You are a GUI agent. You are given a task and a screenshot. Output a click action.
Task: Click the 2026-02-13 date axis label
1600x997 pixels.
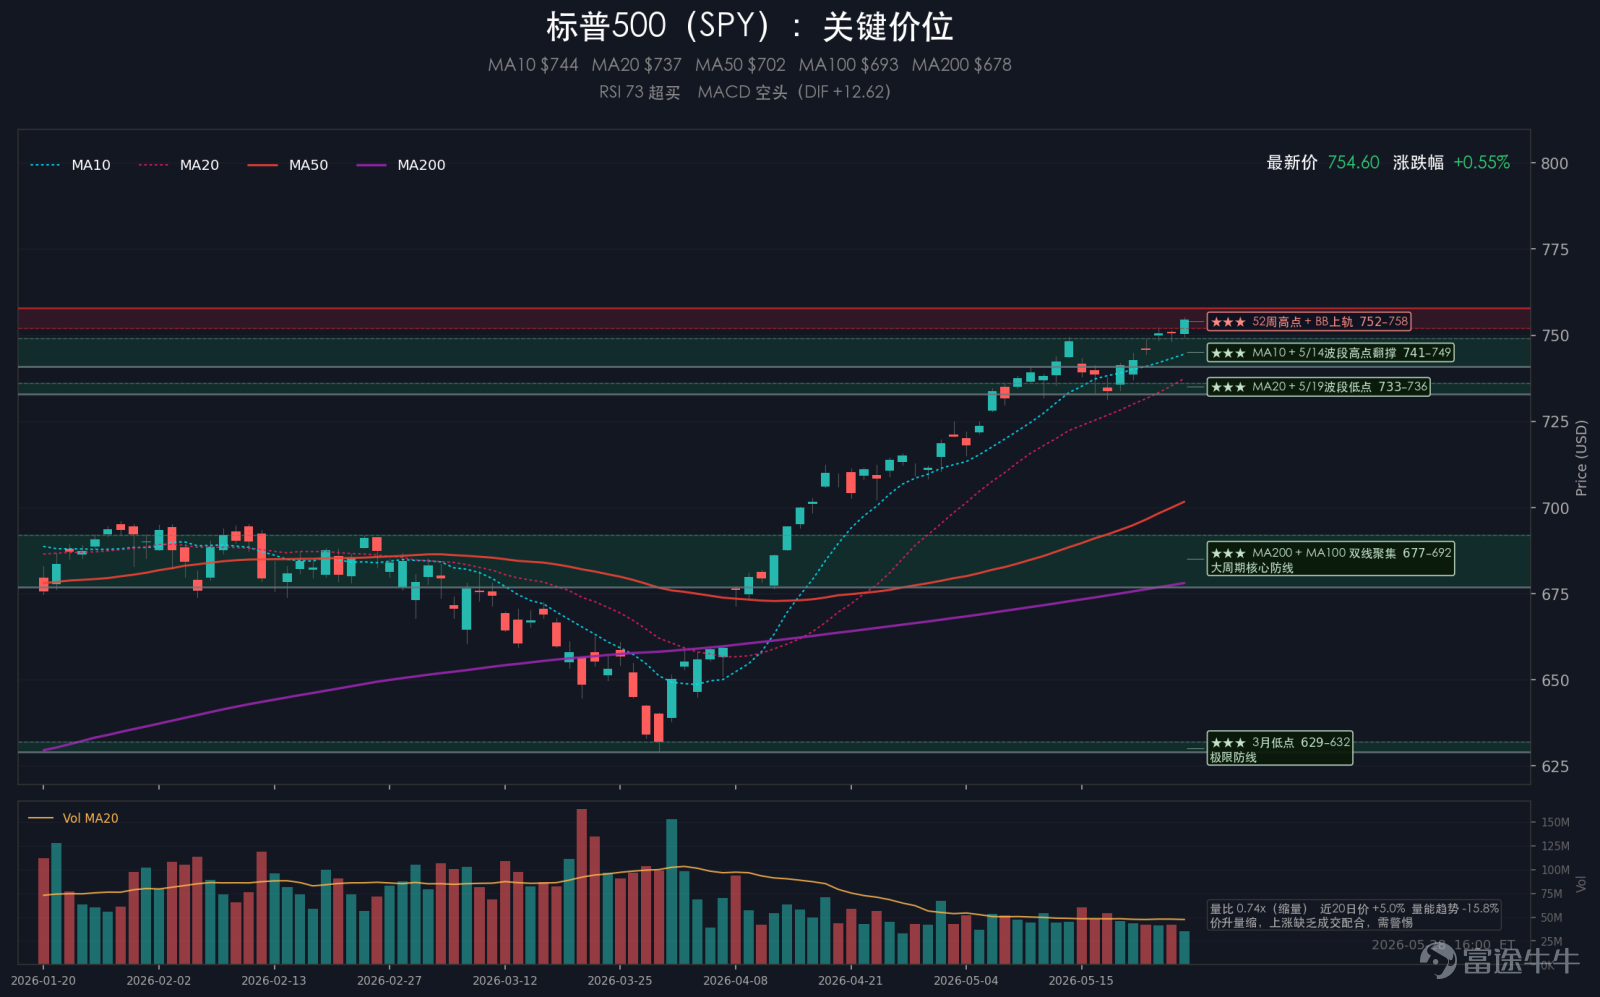click(274, 980)
